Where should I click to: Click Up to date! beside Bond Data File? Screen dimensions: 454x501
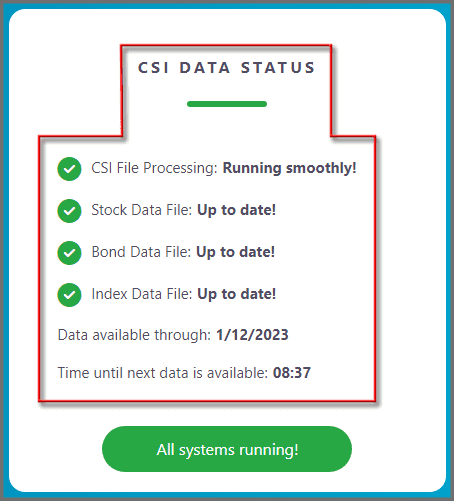coord(235,252)
